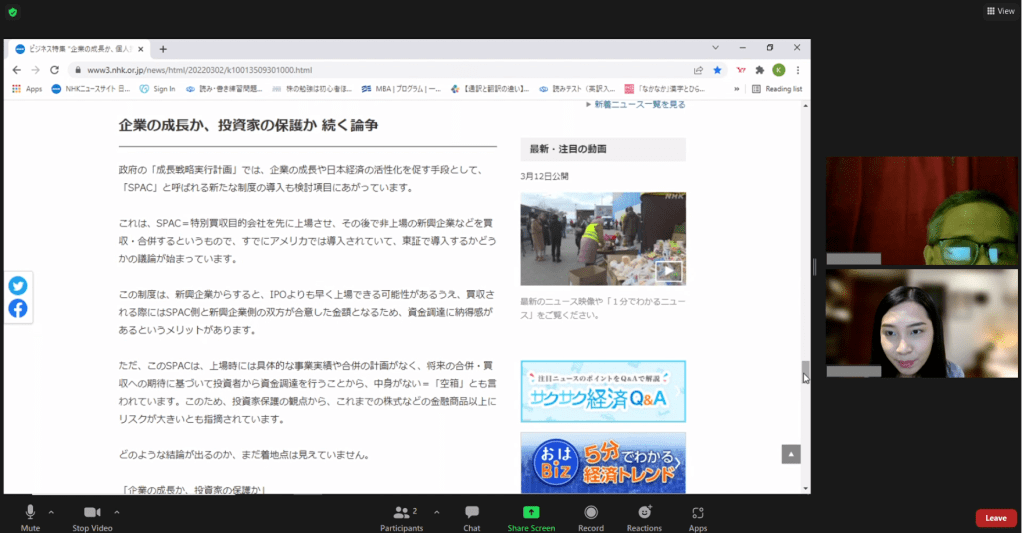Viewport: 1022px width, 533px height.
Task: Leave the meeting
Action: click(x=995, y=518)
